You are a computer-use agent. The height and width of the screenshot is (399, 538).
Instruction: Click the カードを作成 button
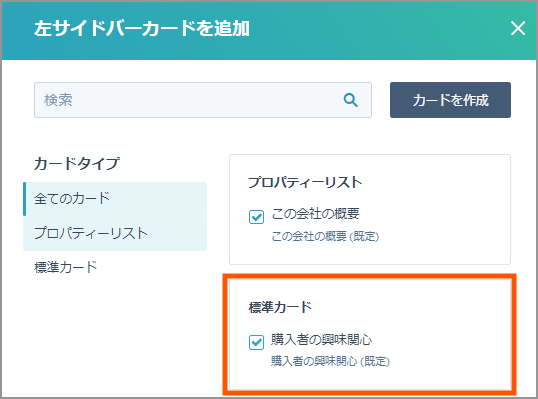tap(450, 100)
